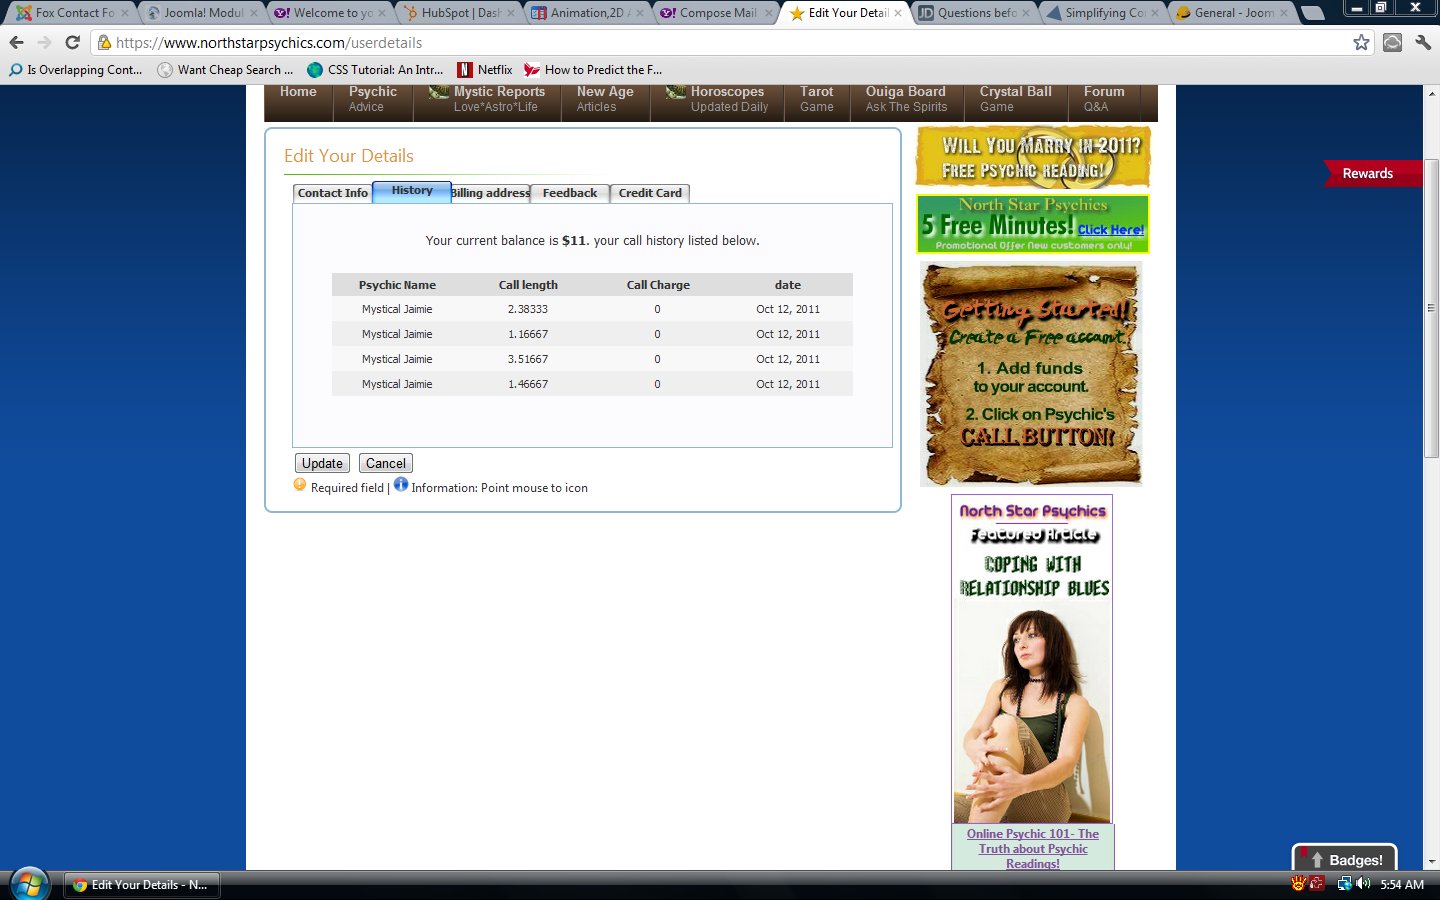Close the HubSpot Dash tab
1440x900 pixels.
tap(511, 13)
